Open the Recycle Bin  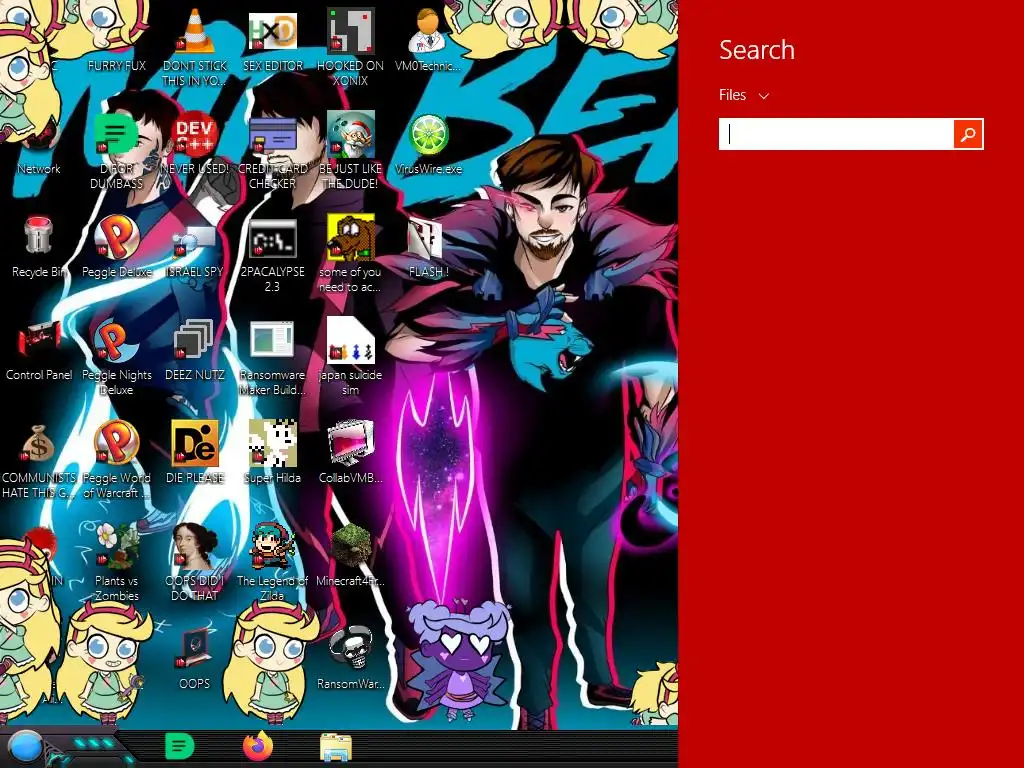[x=39, y=237]
